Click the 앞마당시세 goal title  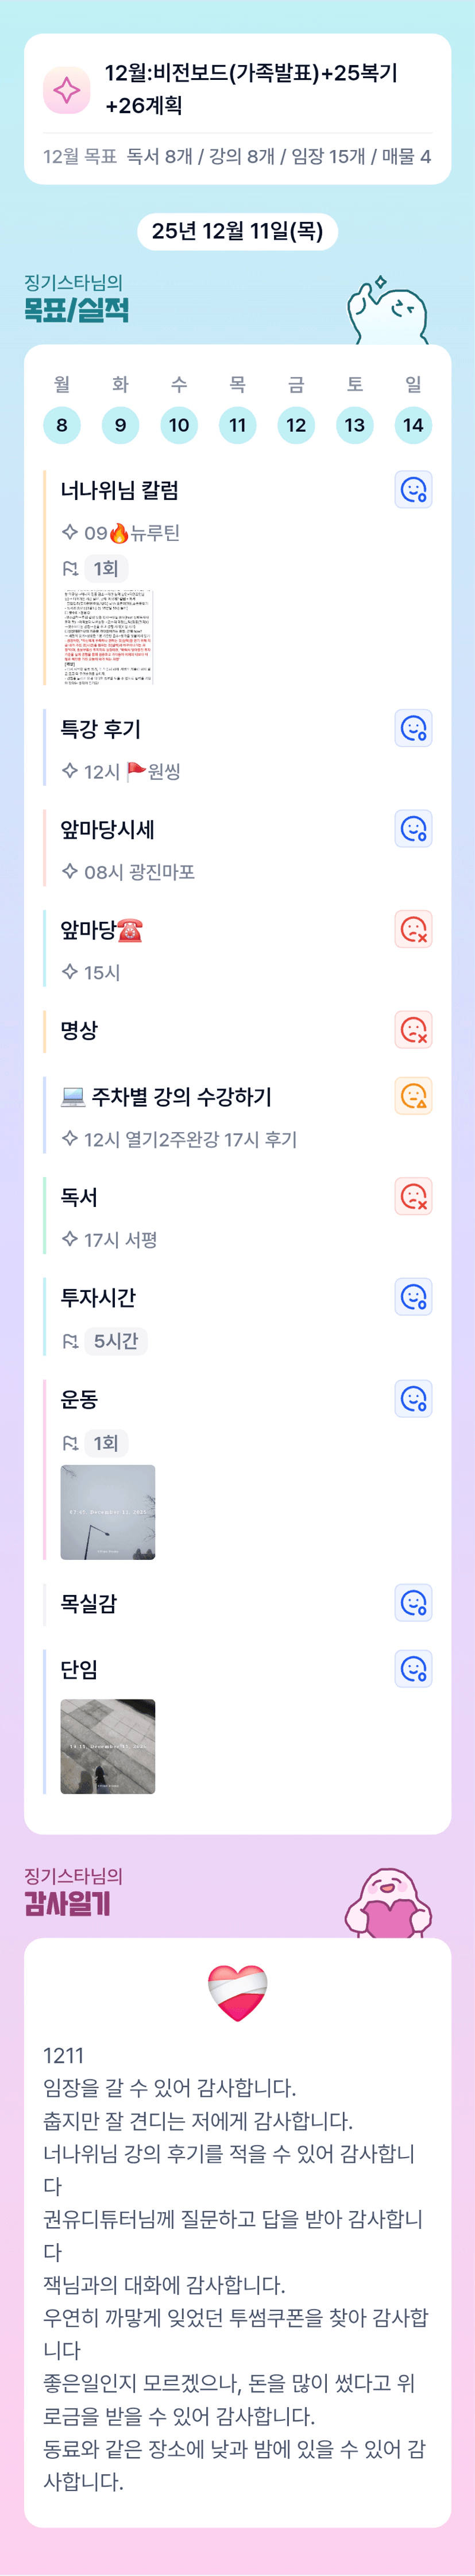tap(107, 829)
